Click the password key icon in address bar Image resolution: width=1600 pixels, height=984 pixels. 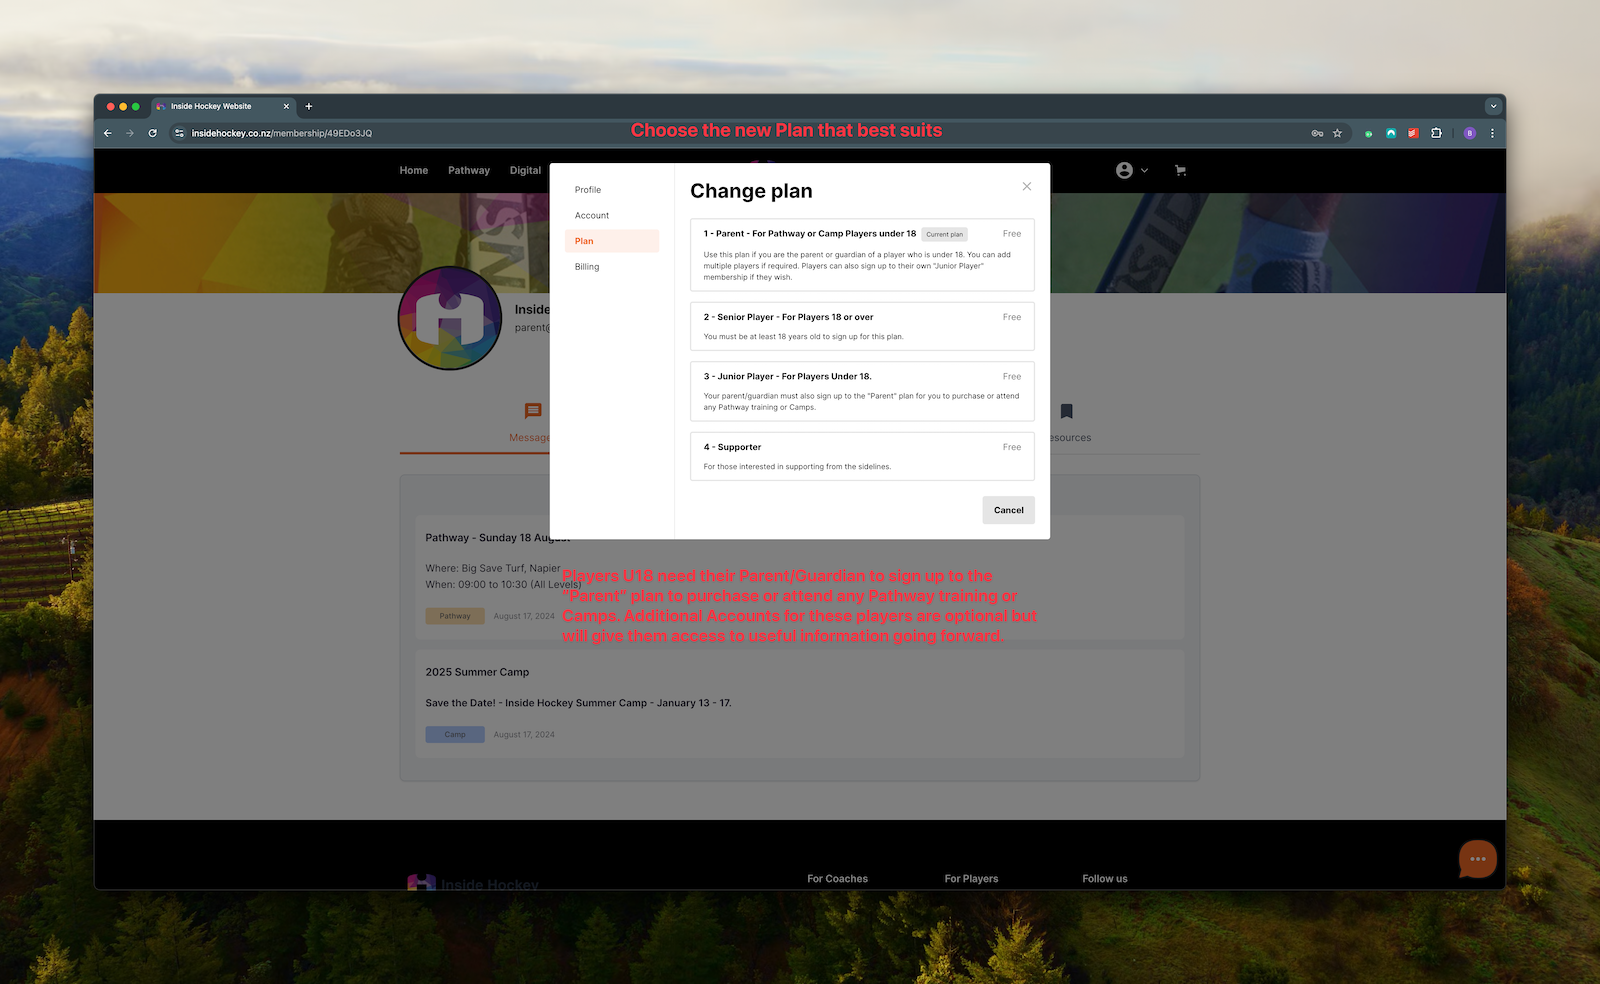1317,133
